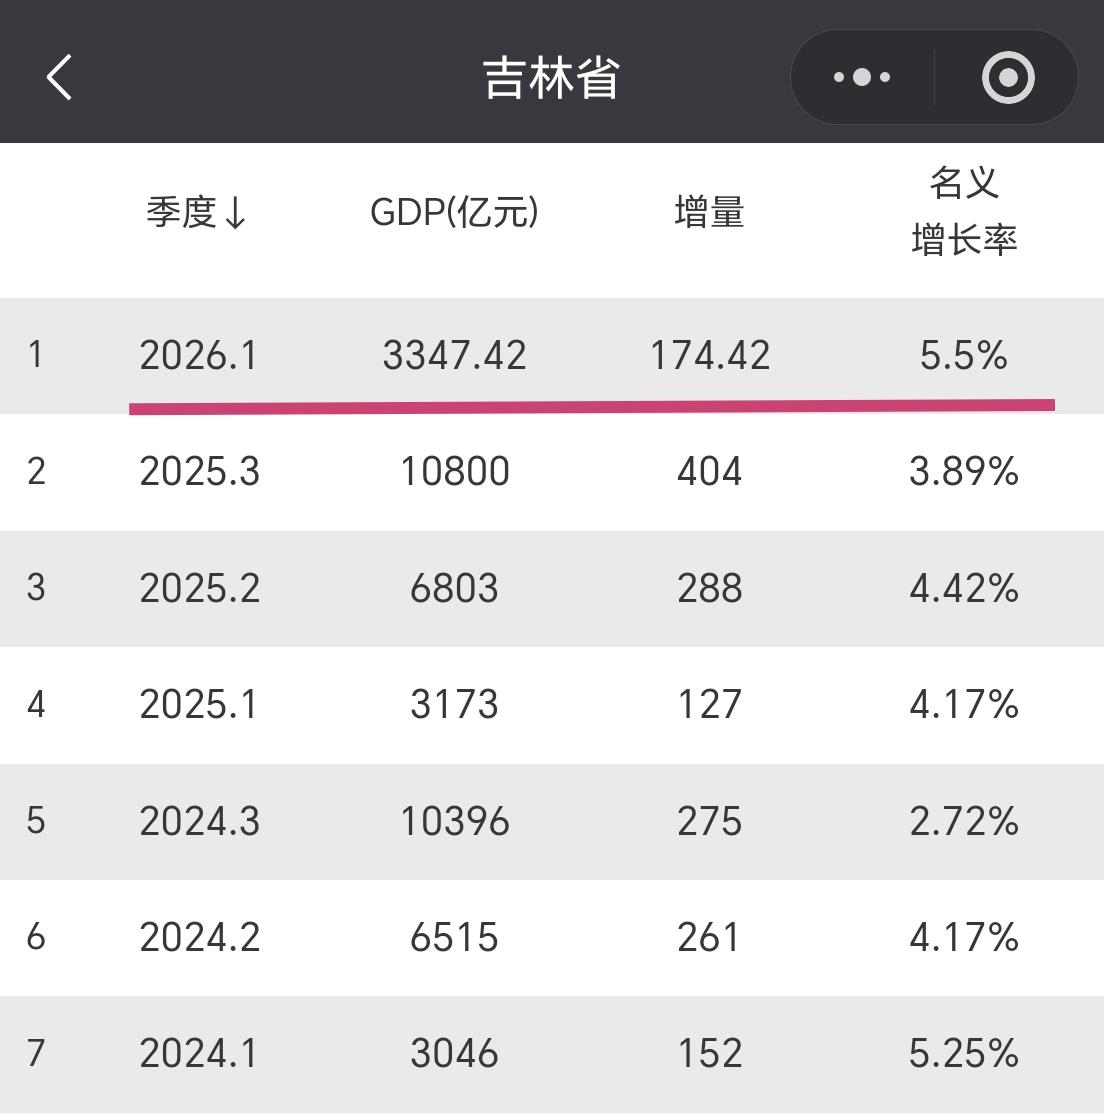1104x1114 pixels.
Task: Click the 名义增长率 column header
Action: click(963, 211)
